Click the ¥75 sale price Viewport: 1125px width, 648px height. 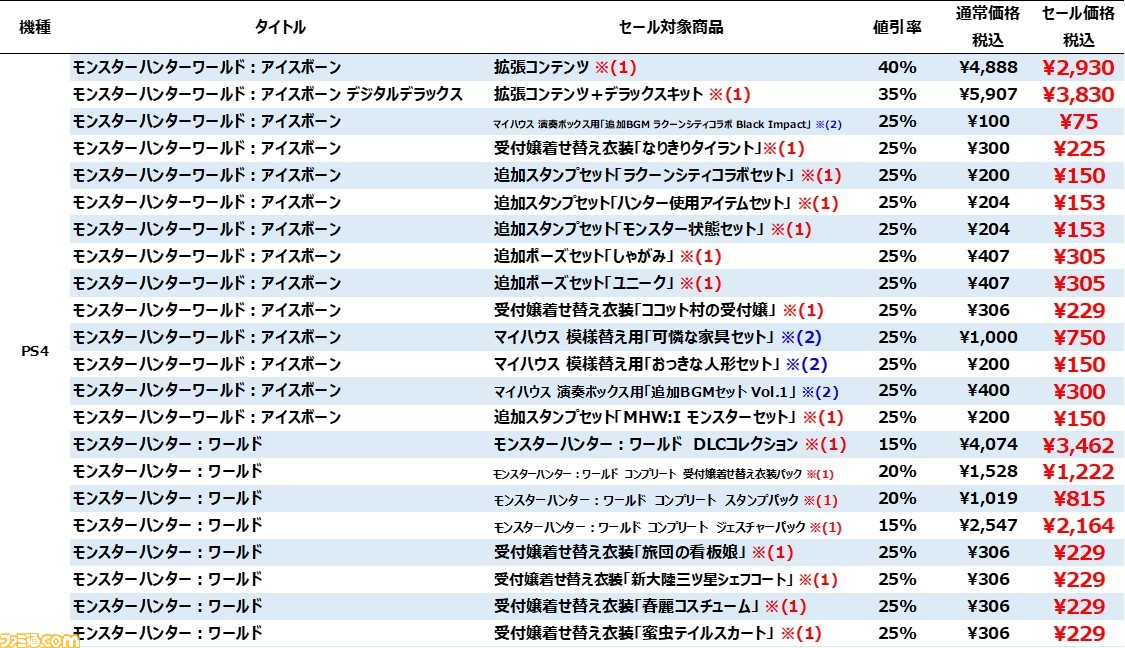(1078, 121)
